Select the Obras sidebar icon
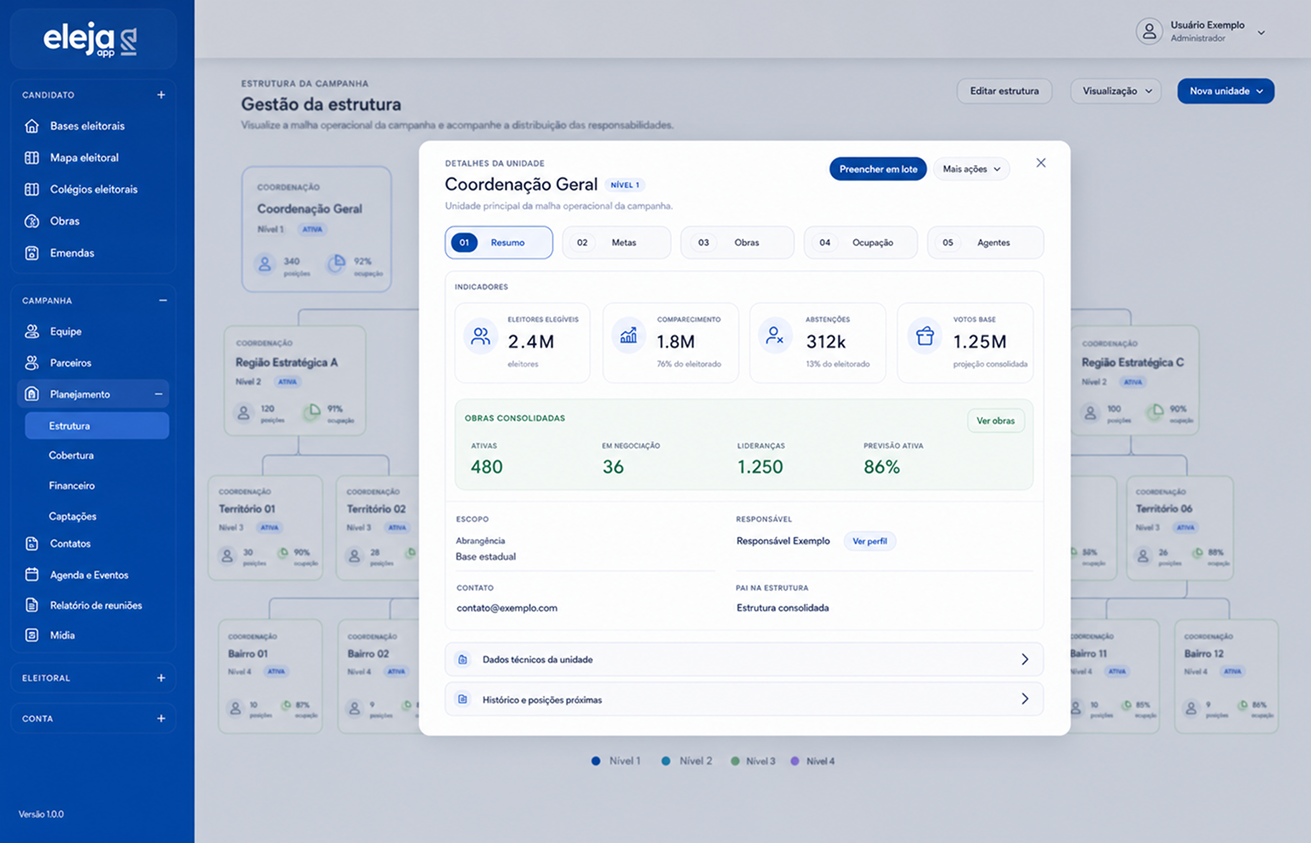Image resolution: width=1311 pixels, height=843 pixels. [x=32, y=221]
